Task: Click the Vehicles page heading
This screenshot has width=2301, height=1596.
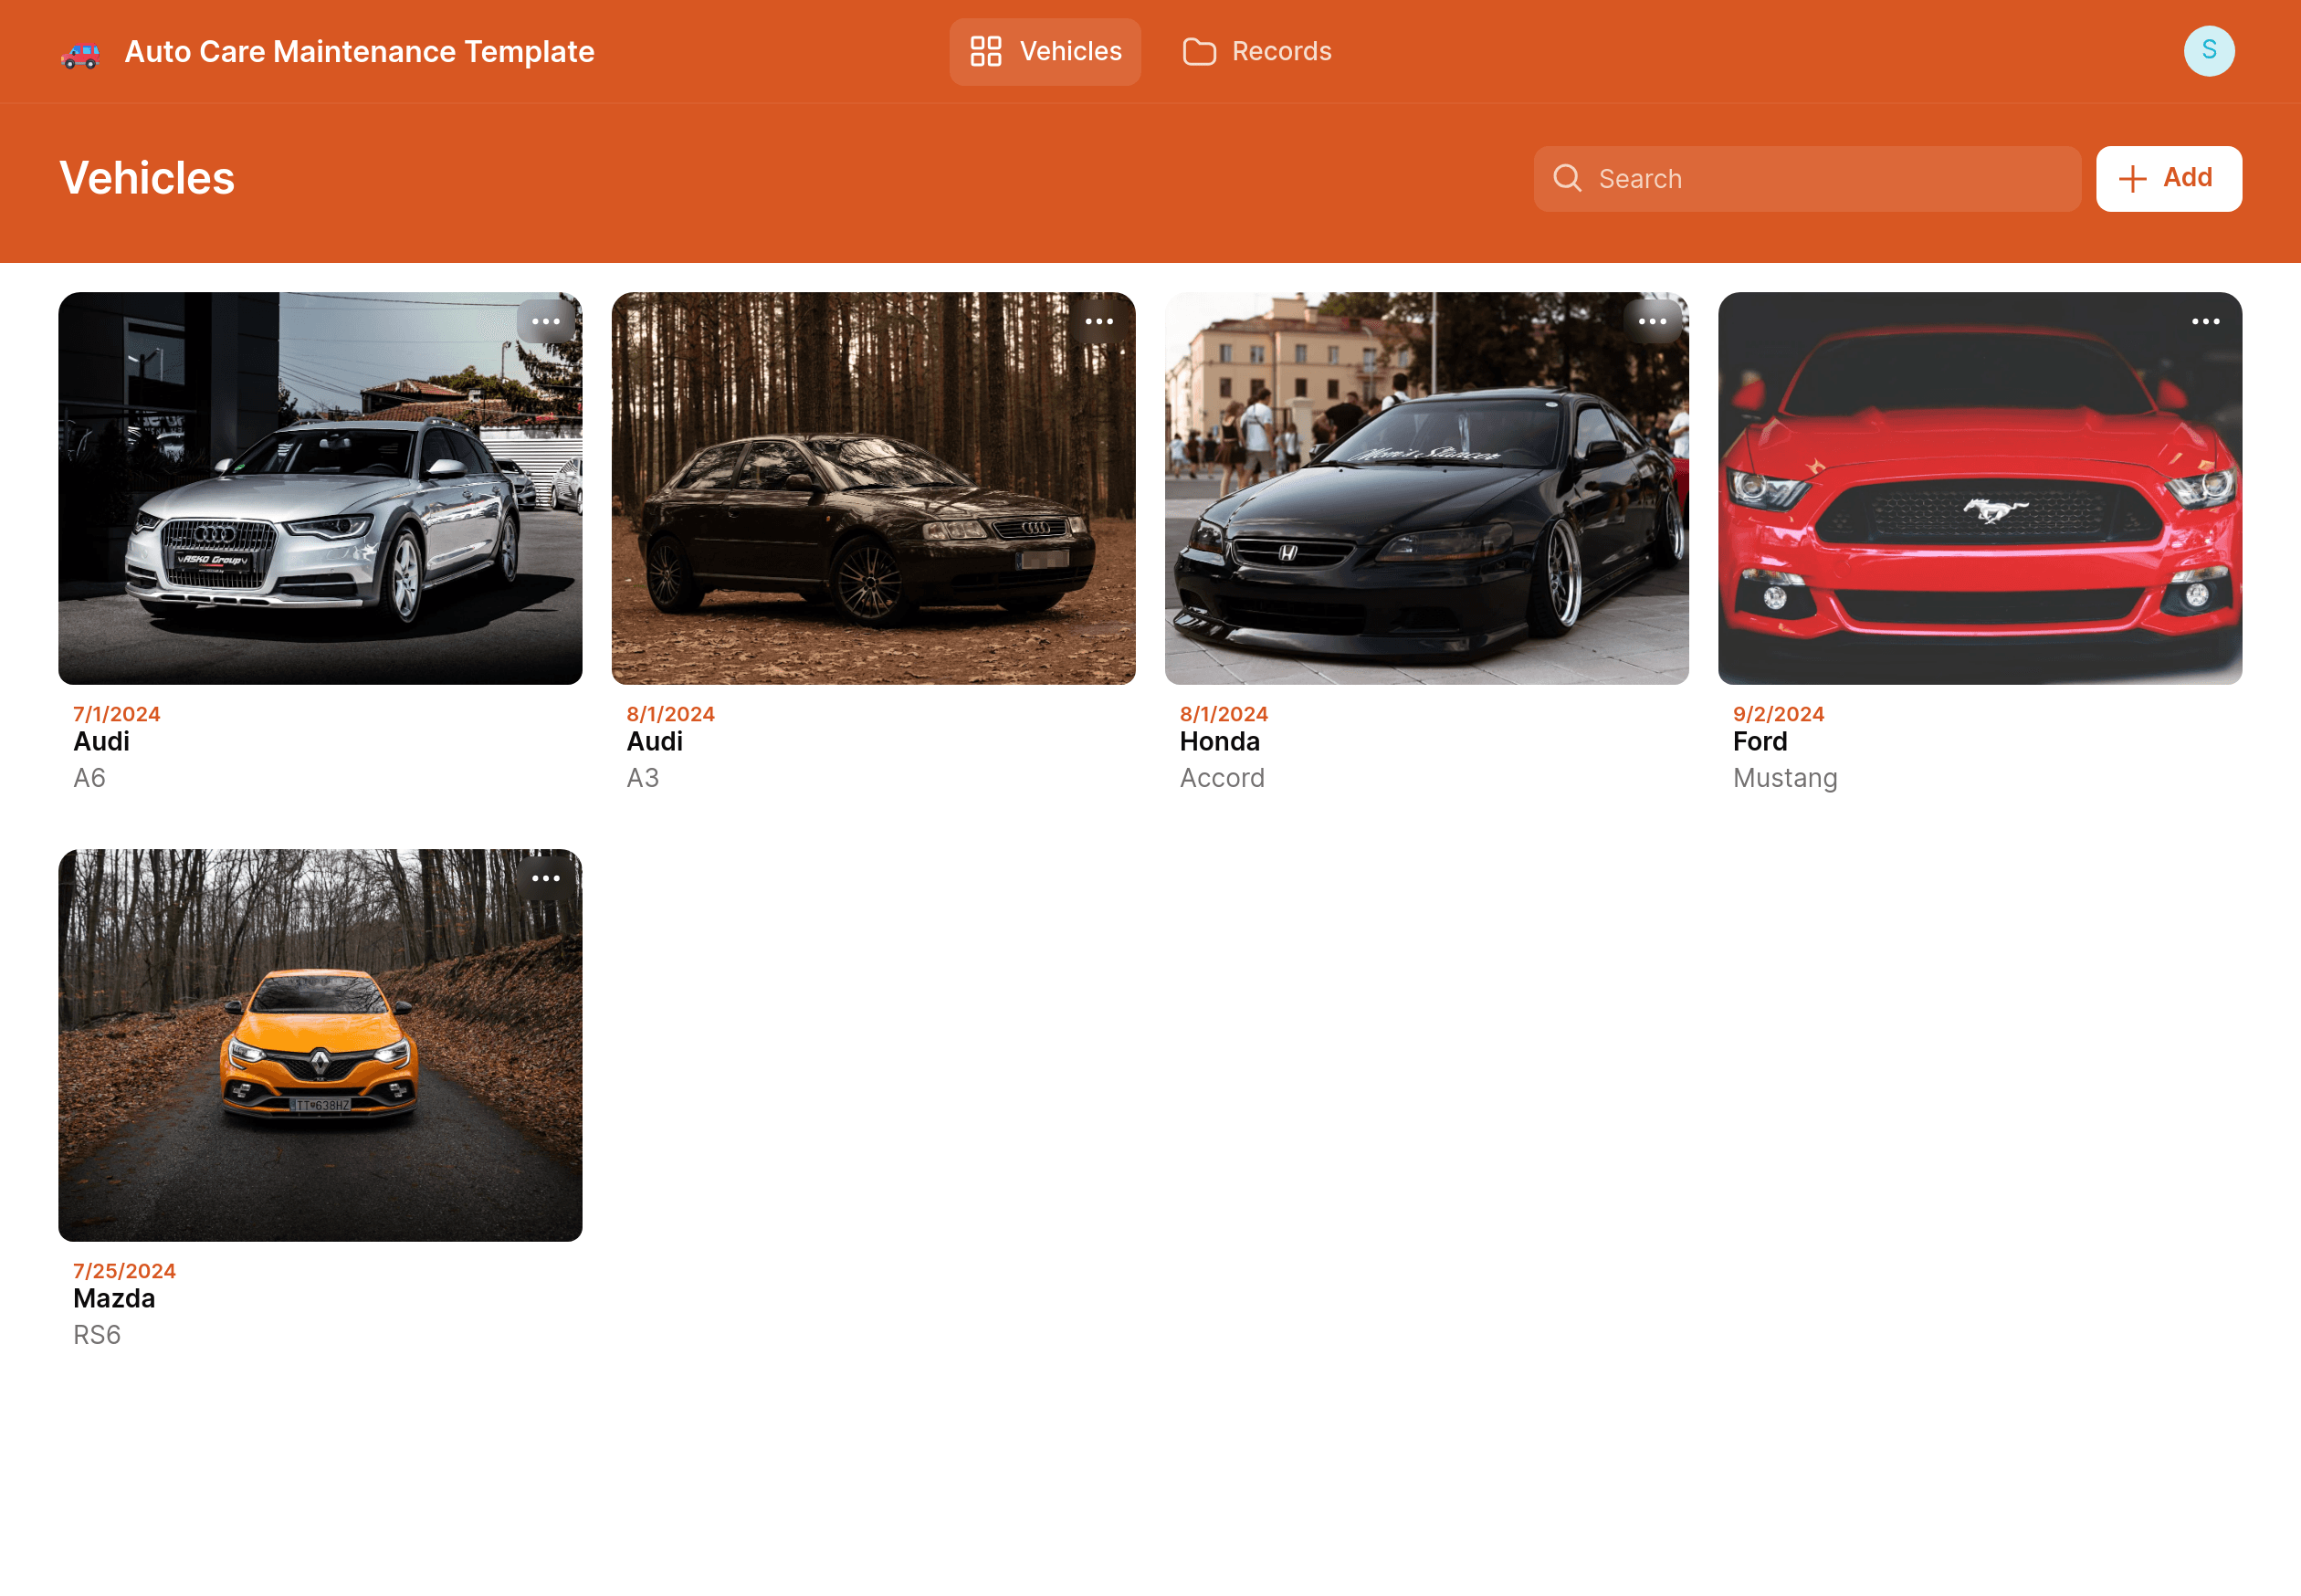Action: coord(147,178)
